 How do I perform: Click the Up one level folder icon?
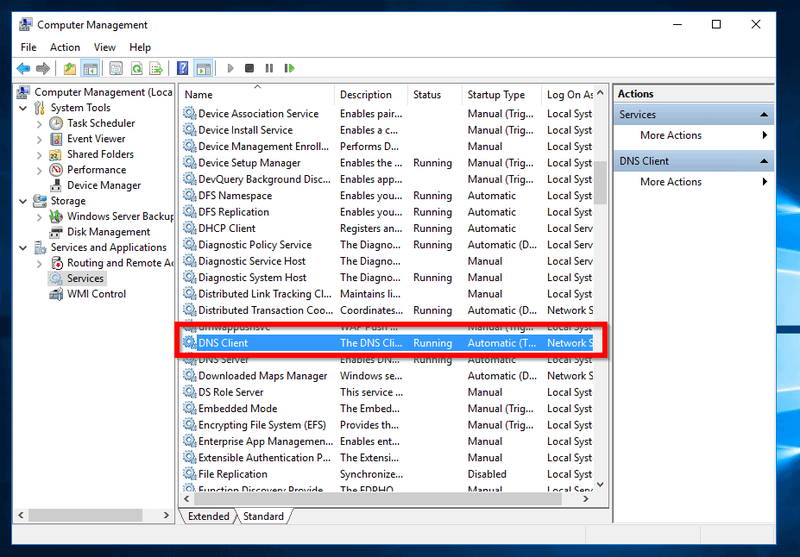[69, 68]
